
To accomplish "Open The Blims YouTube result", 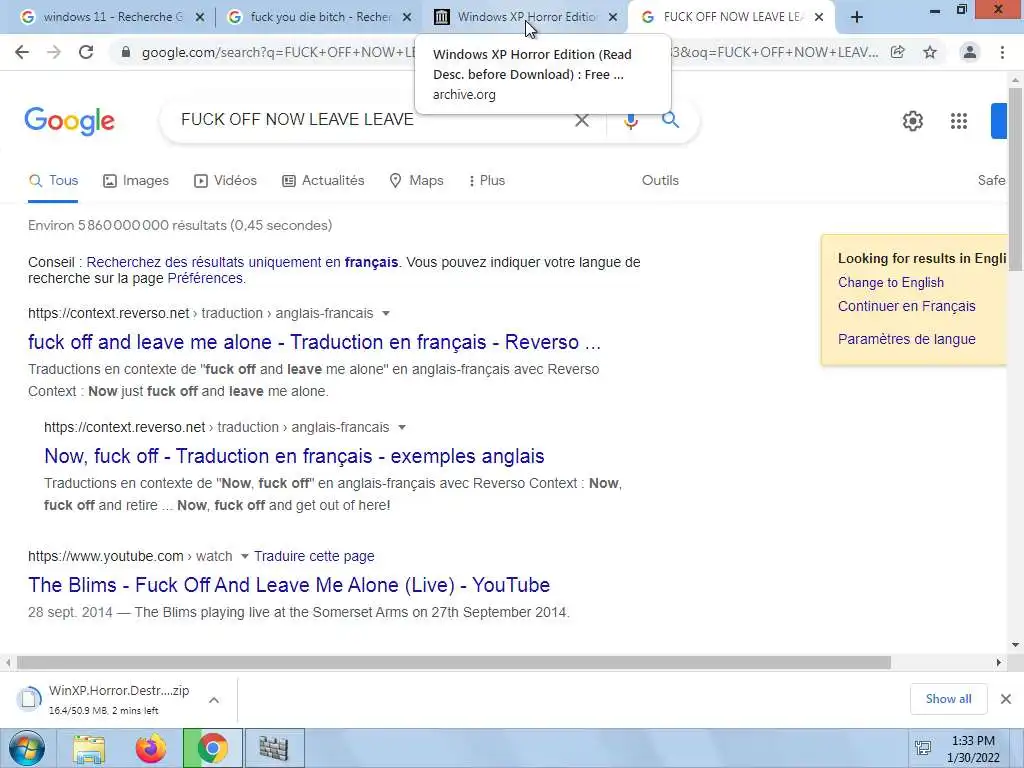I will pyautogui.click(x=289, y=585).
